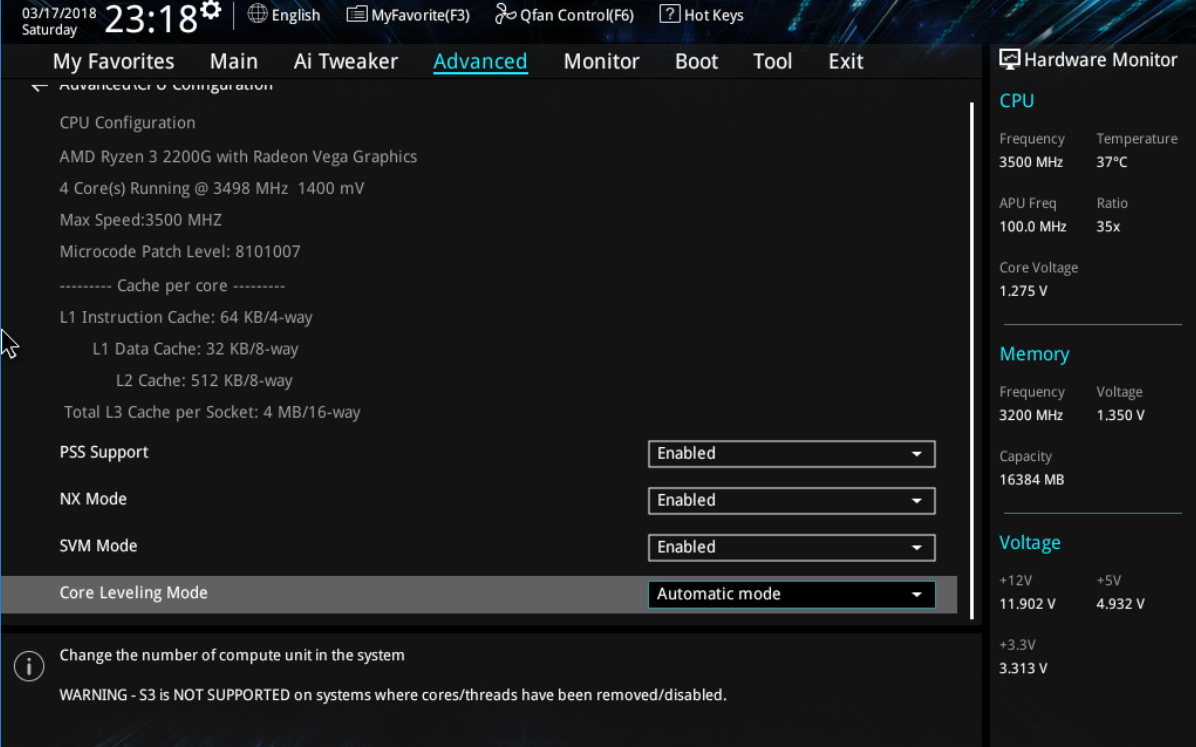Screen dimensions: 1196x747
Task: Open the Core Leveling Mode dropdown
Action: pyautogui.click(x=791, y=594)
